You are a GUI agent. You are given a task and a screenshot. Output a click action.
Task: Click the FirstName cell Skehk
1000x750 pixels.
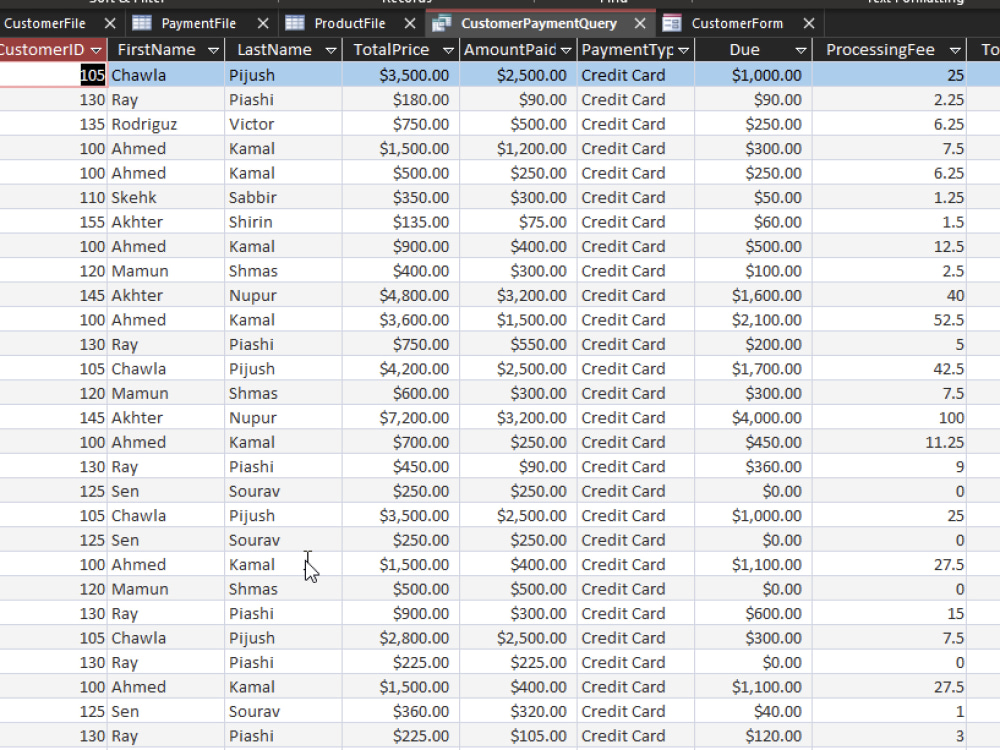(166, 198)
